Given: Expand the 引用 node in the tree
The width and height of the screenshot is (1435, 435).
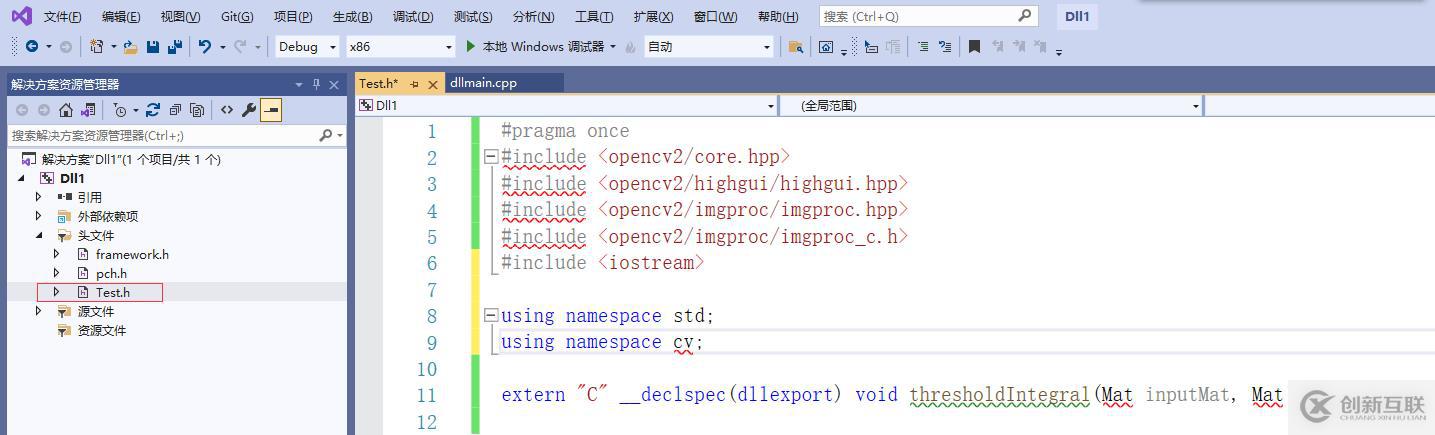Looking at the screenshot, I should coord(38,197).
